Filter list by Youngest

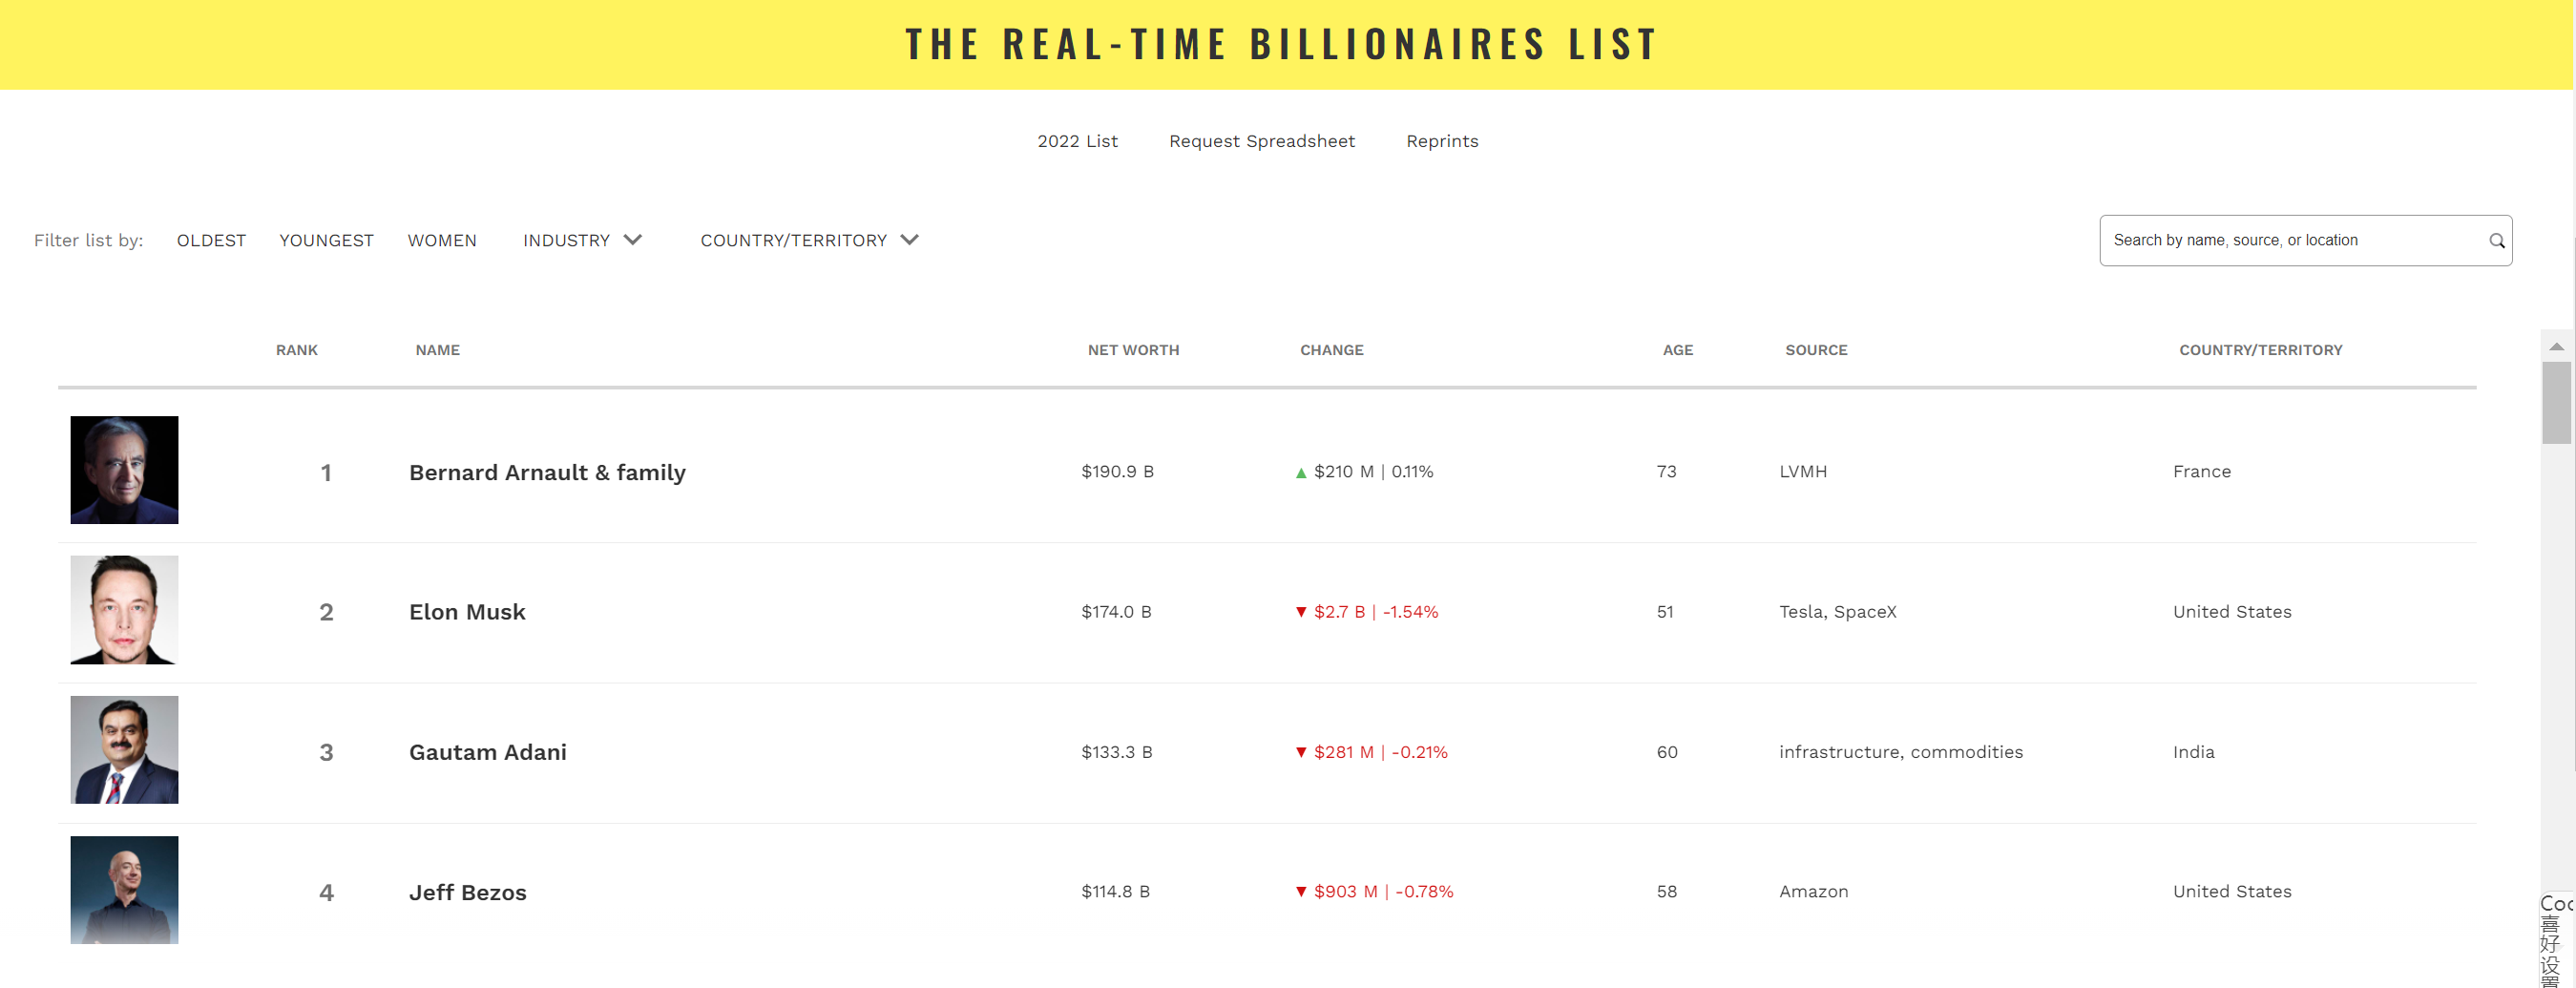click(x=326, y=240)
